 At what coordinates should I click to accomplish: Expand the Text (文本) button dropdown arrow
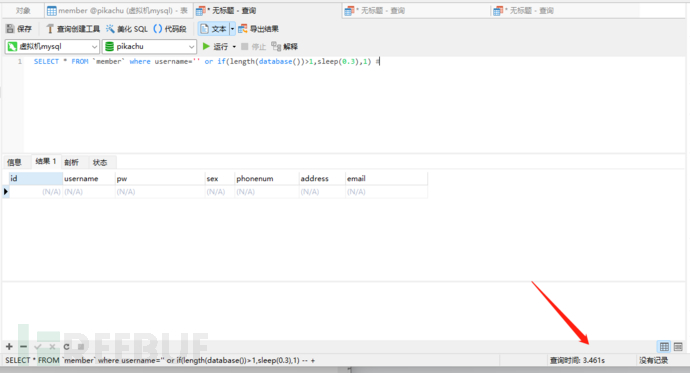click(232, 29)
